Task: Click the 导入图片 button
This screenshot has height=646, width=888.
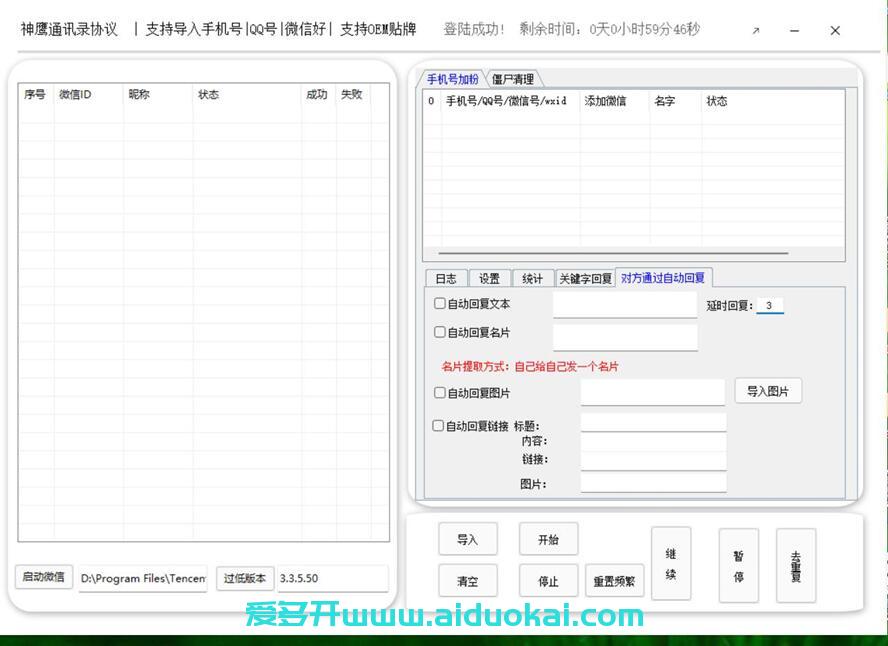Action: pyautogui.click(x=768, y=391)
